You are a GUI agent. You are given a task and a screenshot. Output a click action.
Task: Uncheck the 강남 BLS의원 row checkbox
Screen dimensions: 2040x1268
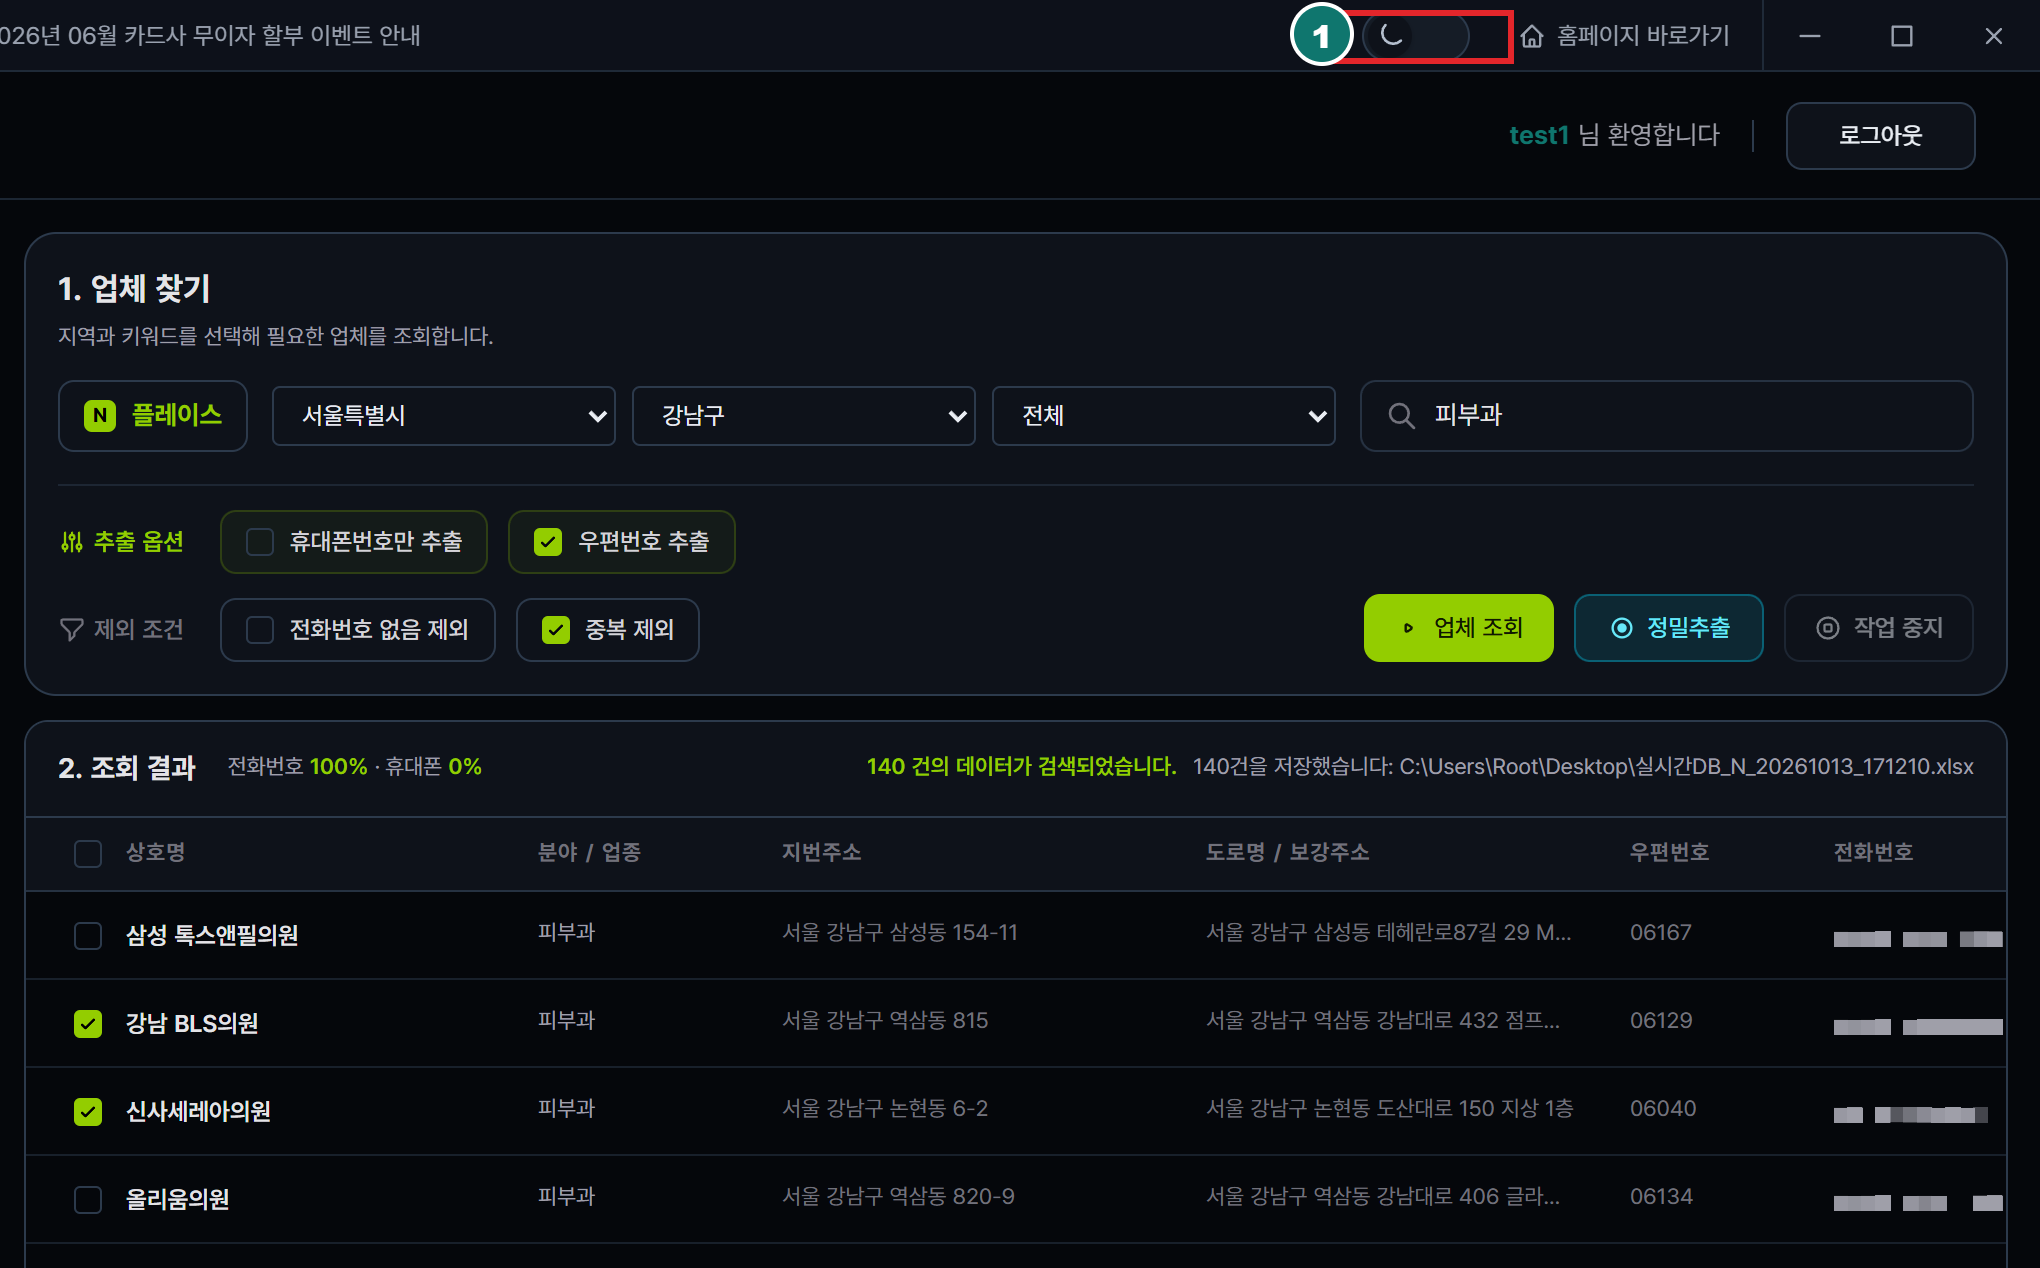click(x=88, y=1024)
